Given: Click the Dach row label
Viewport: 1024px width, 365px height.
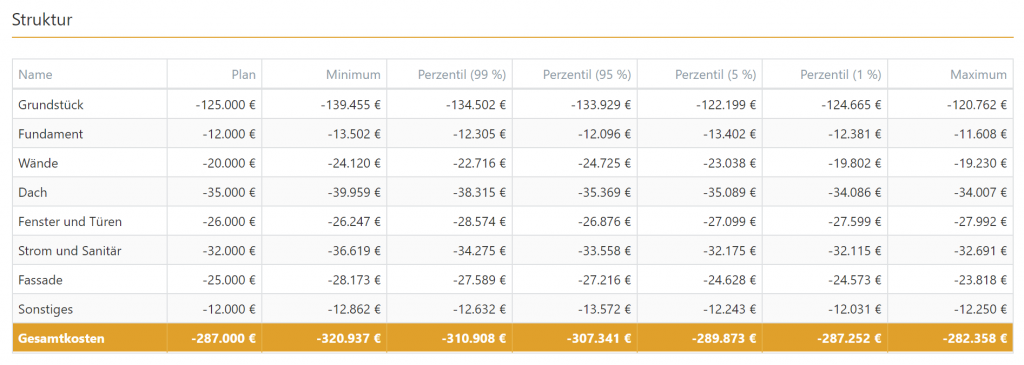Looking at the screenshot, I should [x=33, y=193].
